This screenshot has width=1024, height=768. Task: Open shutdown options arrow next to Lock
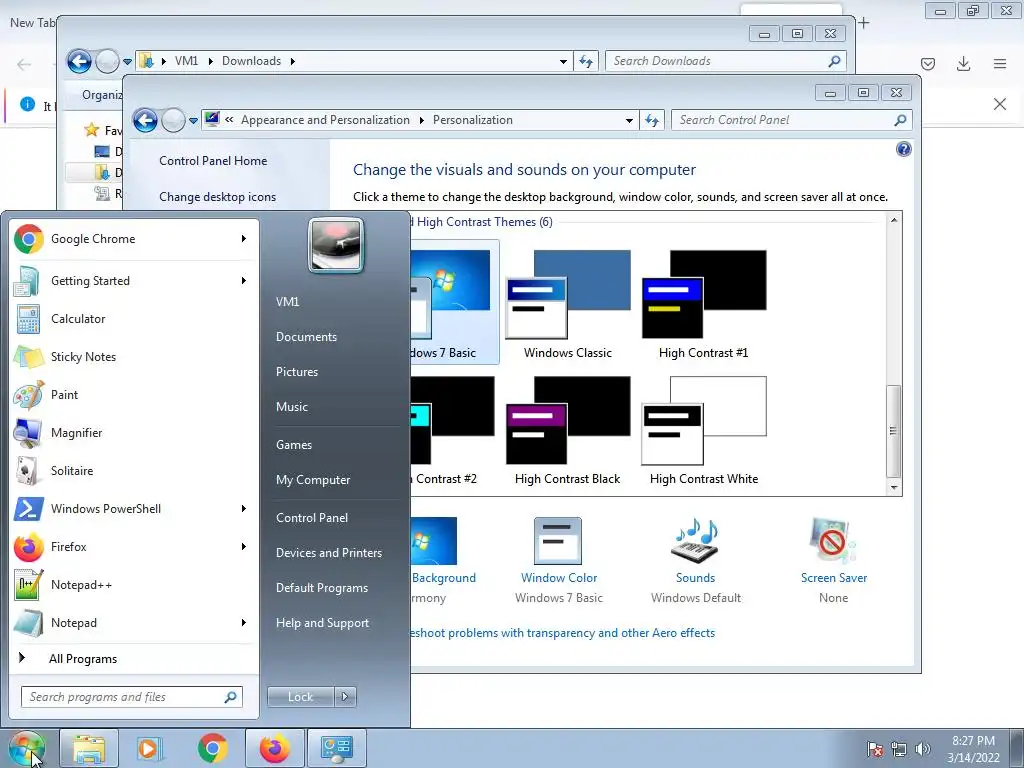point(345,697)
